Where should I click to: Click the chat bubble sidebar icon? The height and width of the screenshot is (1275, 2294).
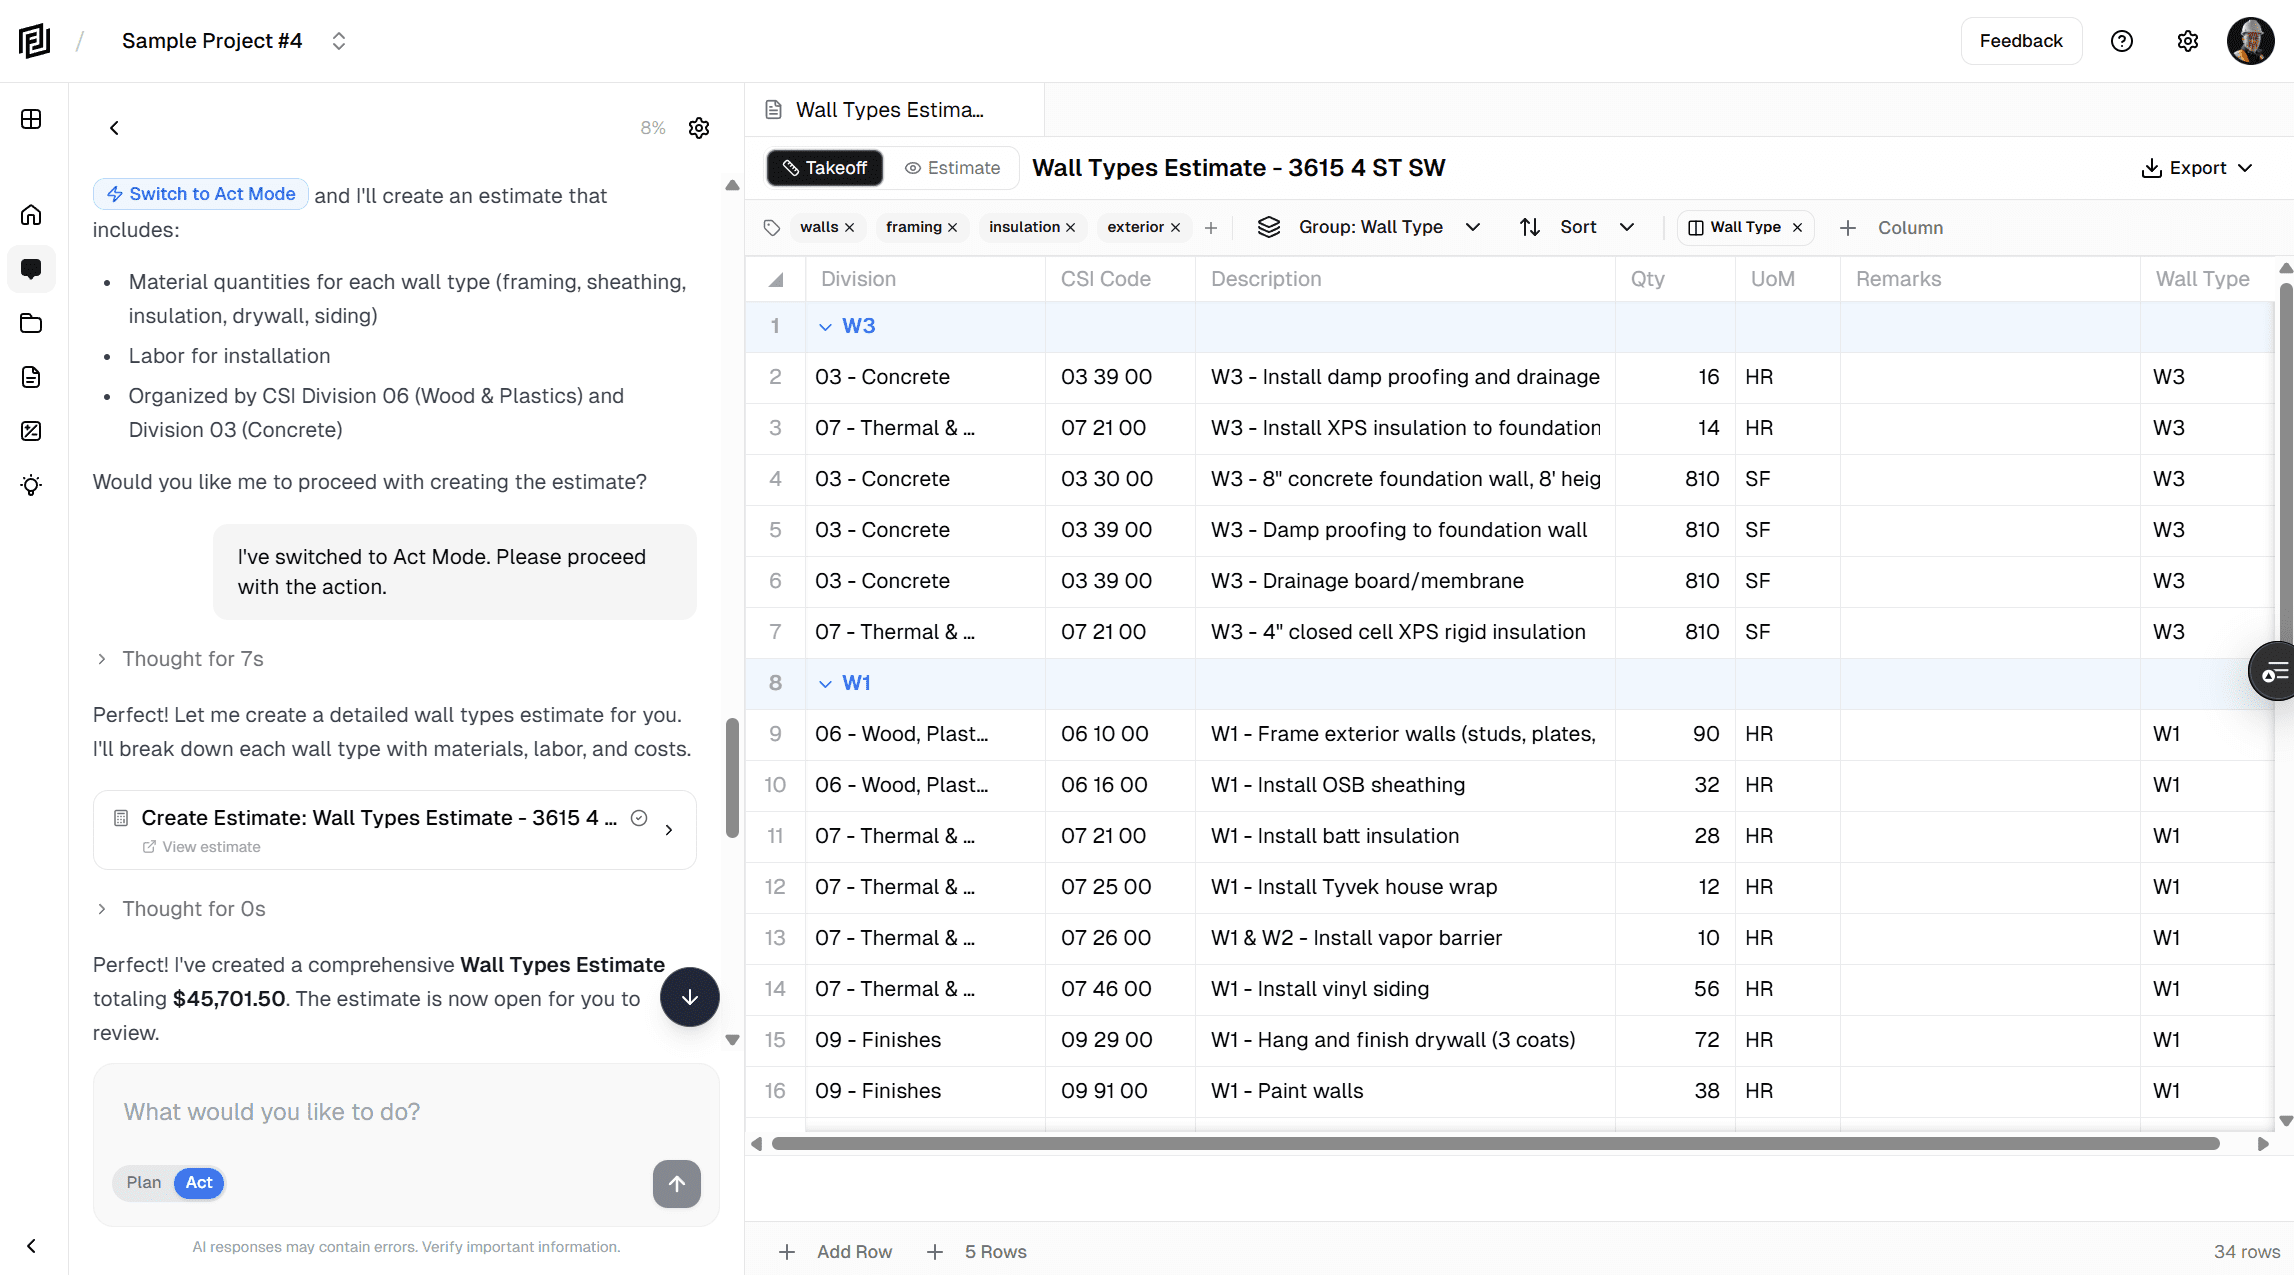tap(31, 269)
